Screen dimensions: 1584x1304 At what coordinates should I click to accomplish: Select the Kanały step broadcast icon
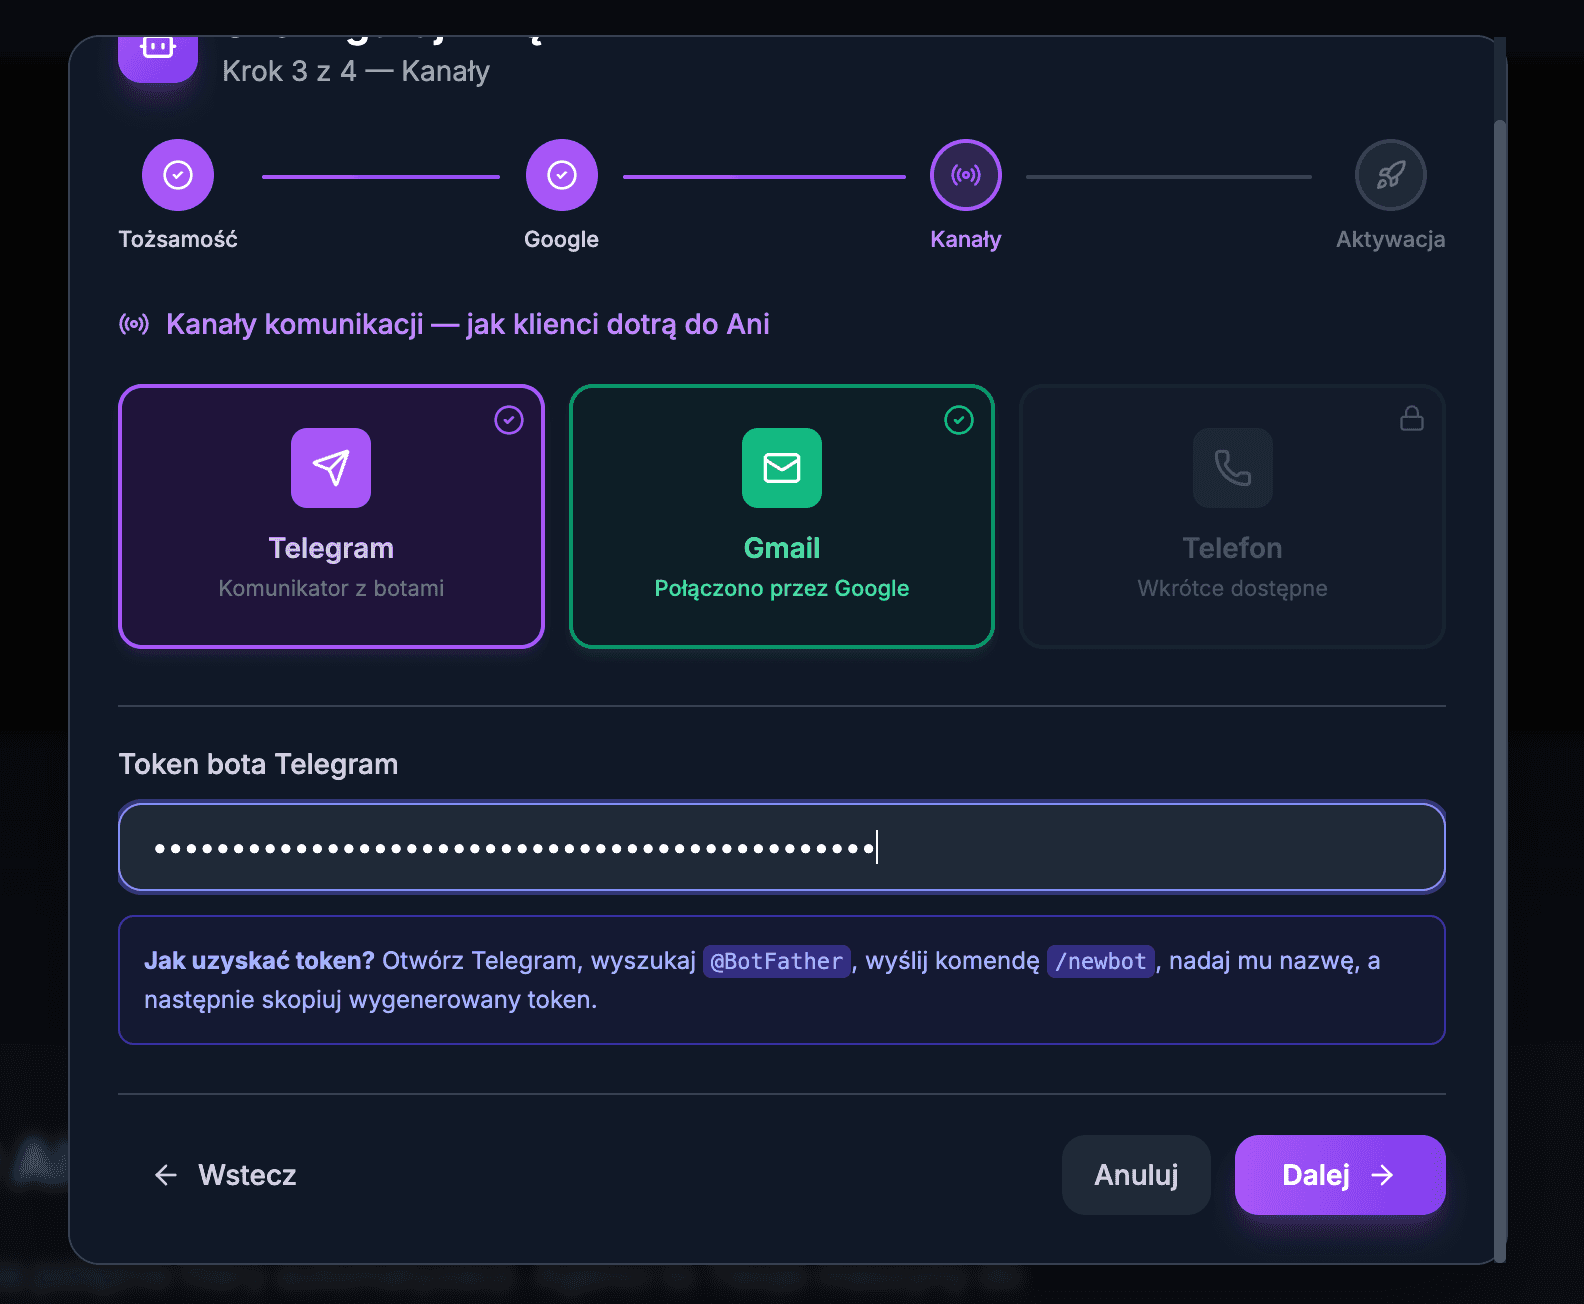pos(966,175)
